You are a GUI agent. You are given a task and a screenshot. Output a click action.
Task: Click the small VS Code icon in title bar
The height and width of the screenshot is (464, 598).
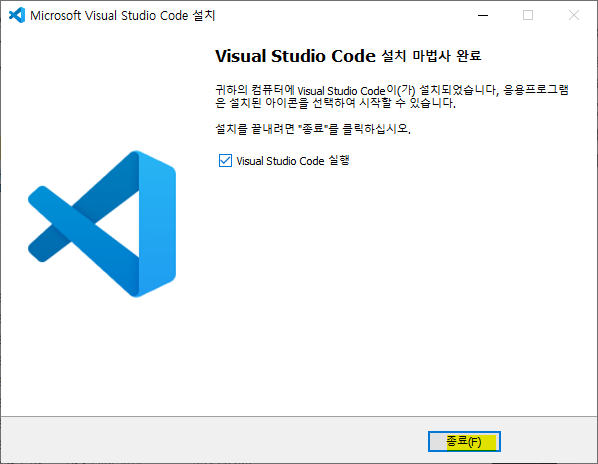coord(17,15)
